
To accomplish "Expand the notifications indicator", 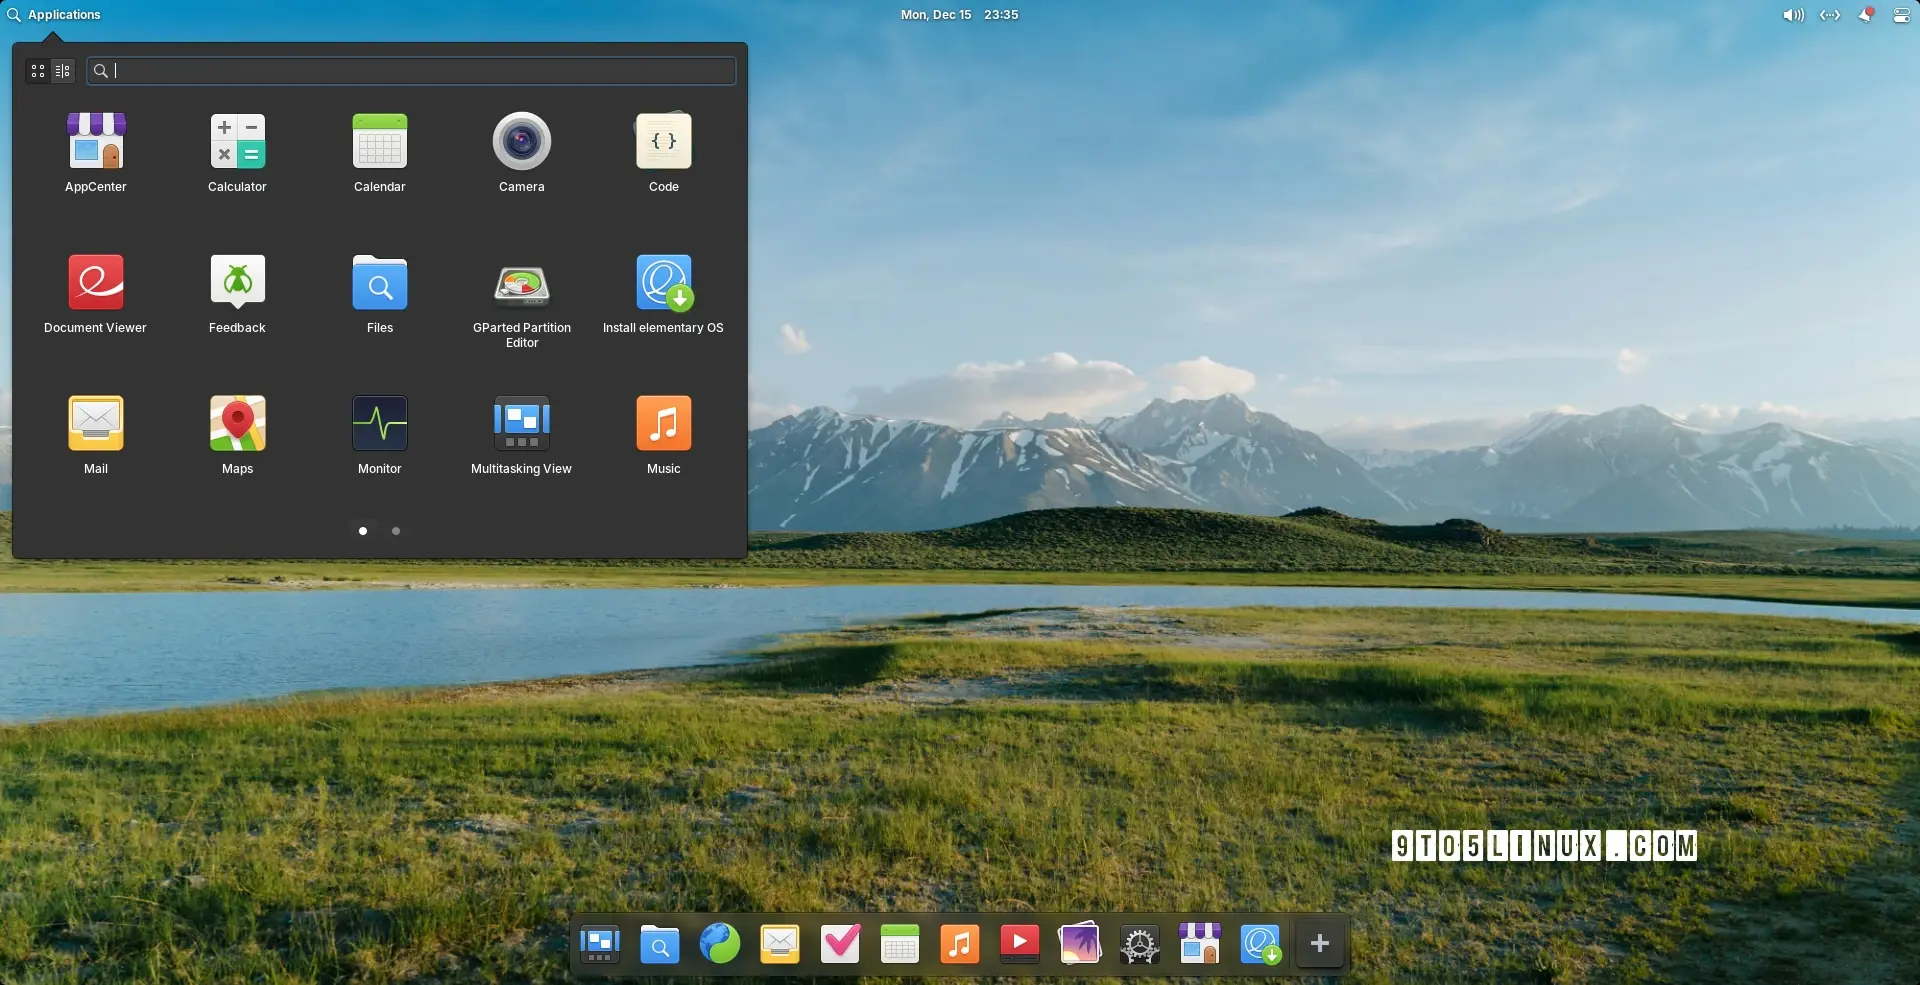I will click(1865, 15).
